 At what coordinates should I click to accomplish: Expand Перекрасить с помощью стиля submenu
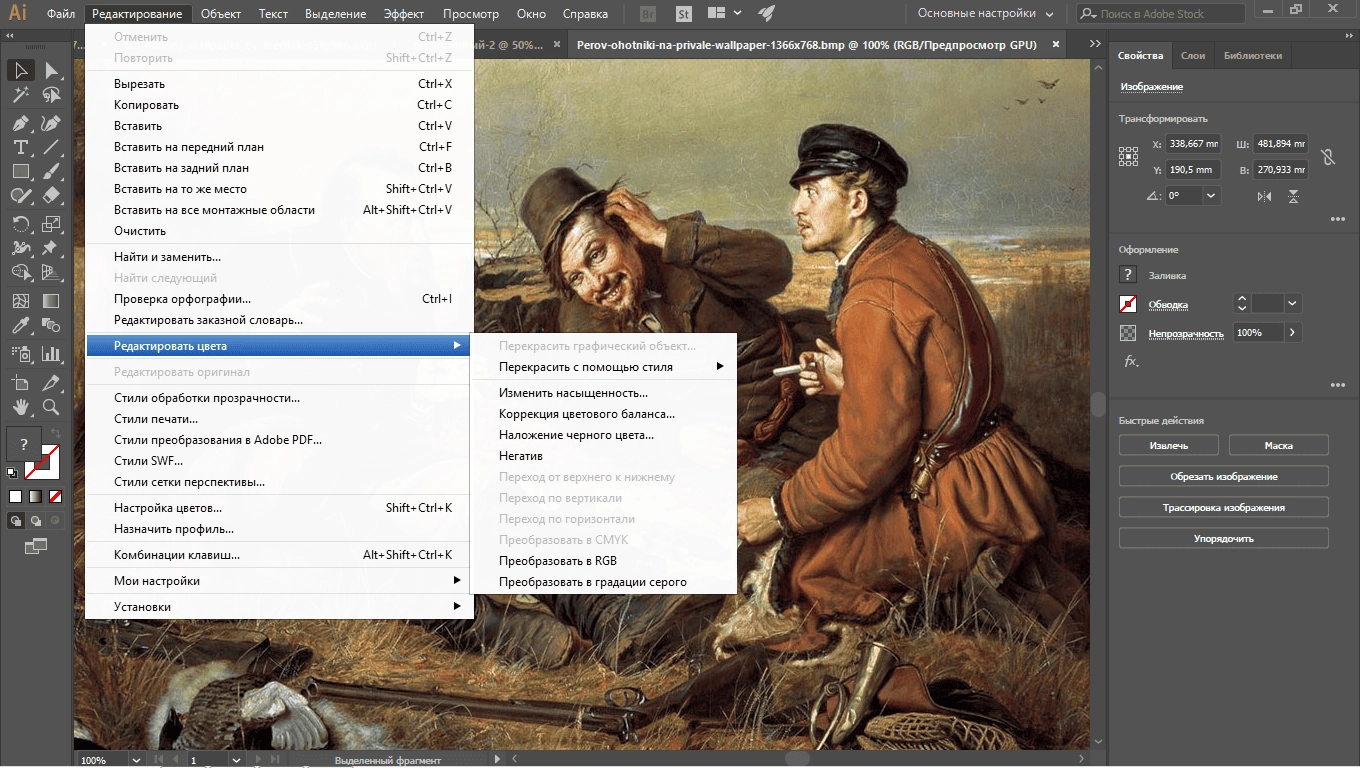coord(604,367)
